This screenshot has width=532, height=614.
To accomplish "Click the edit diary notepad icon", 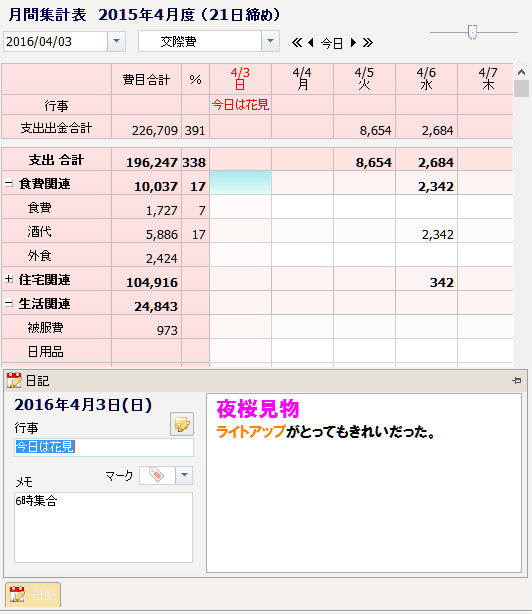I will 182,424.
